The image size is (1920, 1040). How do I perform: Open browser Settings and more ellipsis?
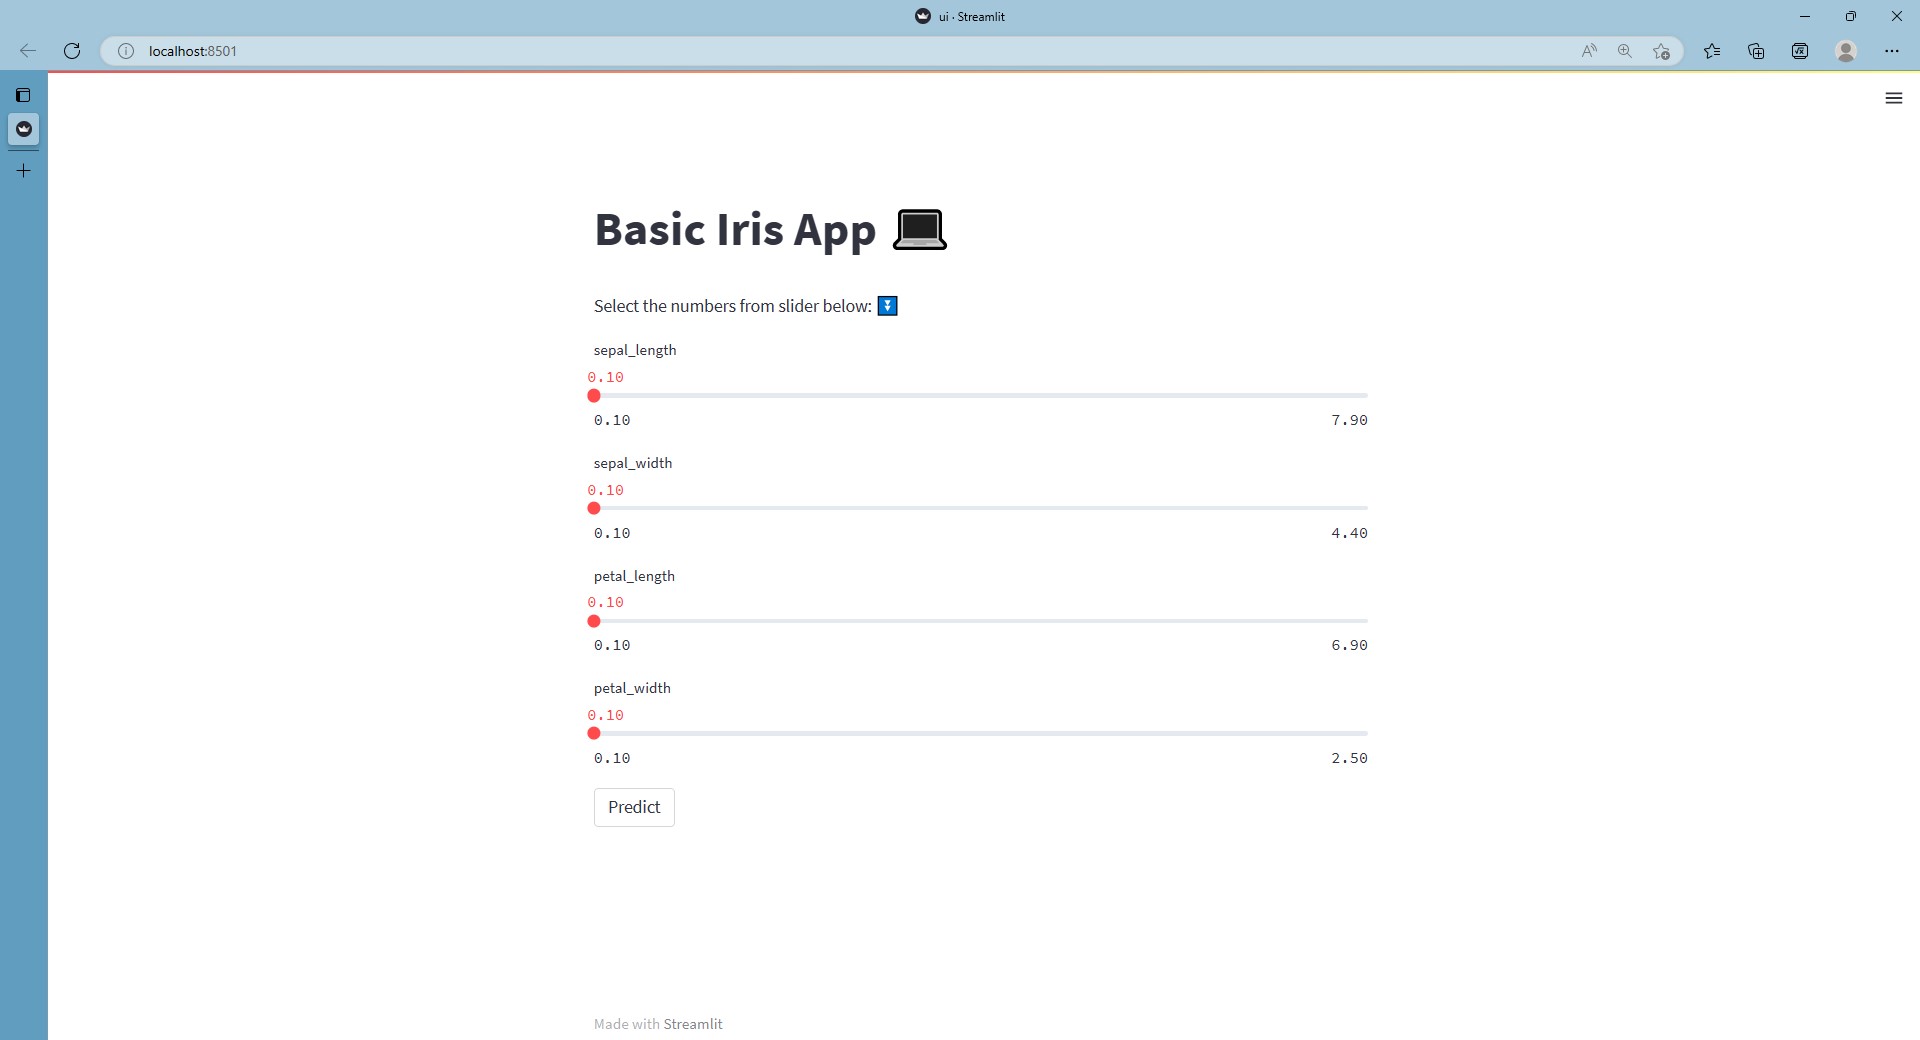[x=1892, y=51]
